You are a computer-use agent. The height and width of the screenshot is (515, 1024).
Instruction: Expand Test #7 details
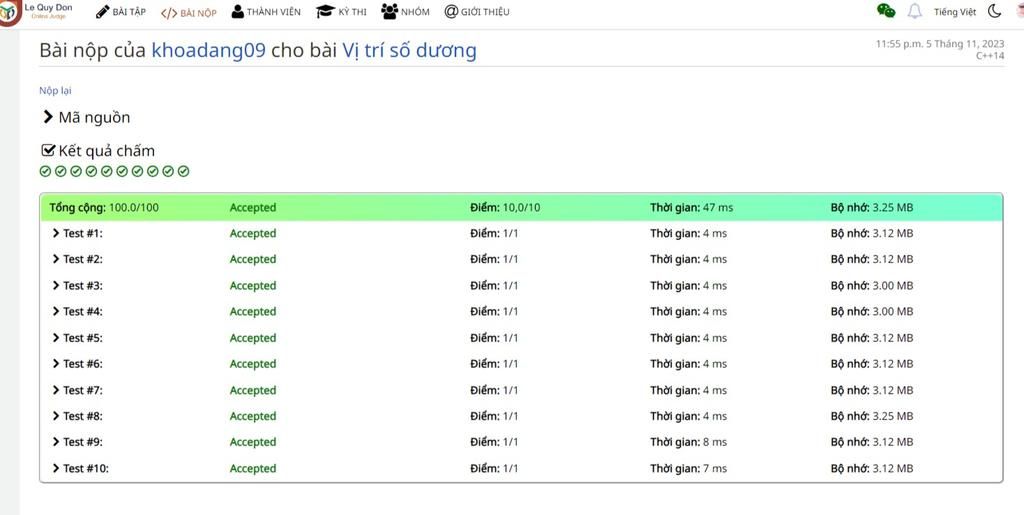pos(77,390)
